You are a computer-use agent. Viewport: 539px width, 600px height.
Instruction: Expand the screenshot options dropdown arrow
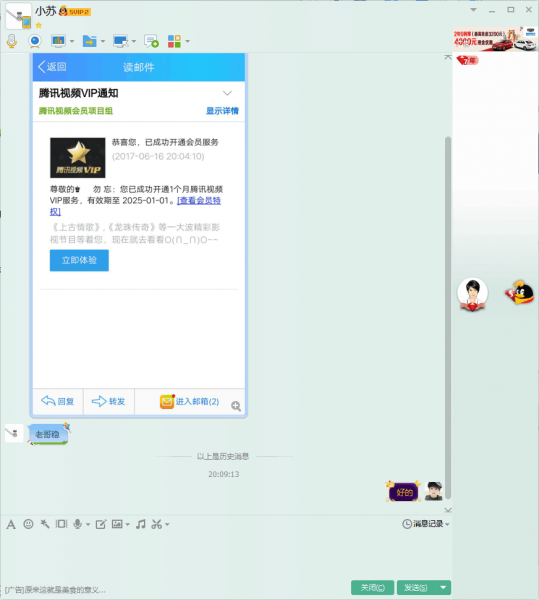[x=167, y=524]
